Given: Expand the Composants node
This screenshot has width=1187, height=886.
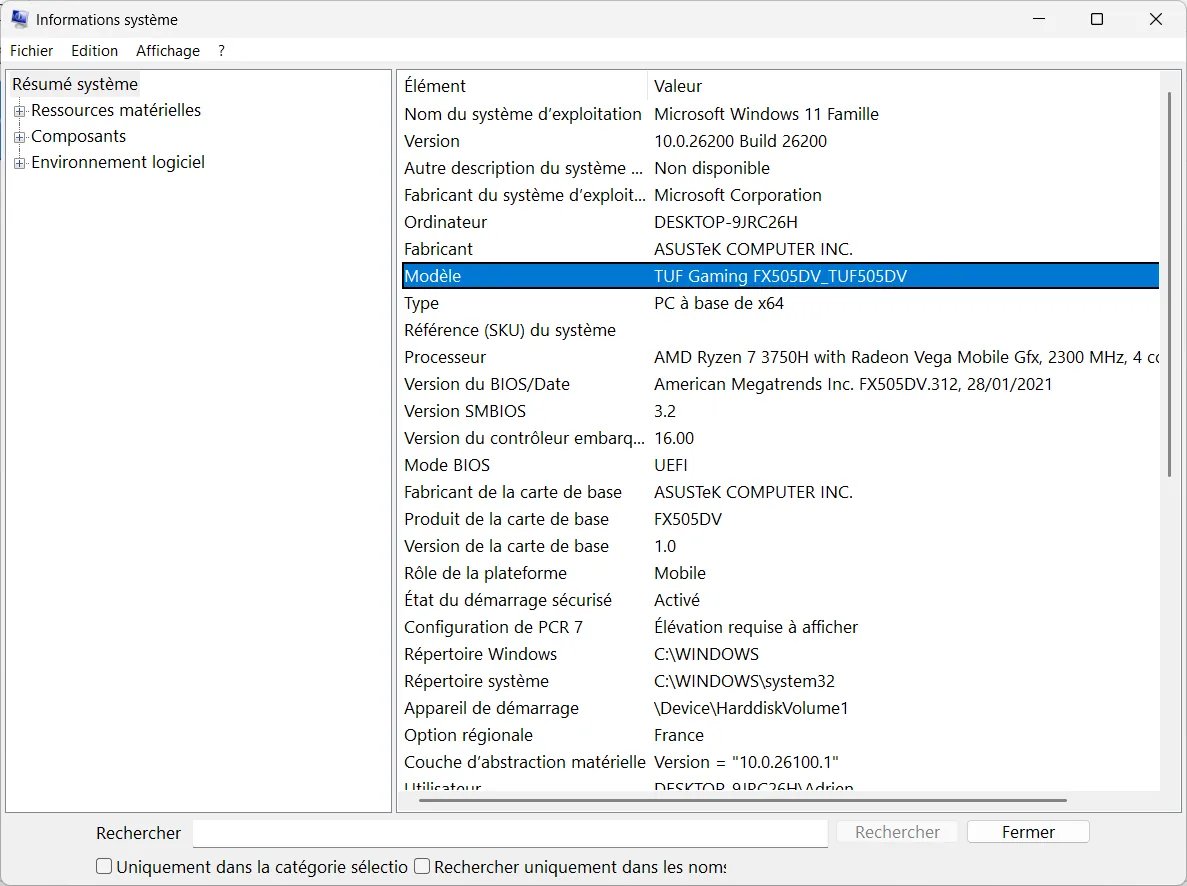Looking at the screenshot, I should [x=20, y=137].
